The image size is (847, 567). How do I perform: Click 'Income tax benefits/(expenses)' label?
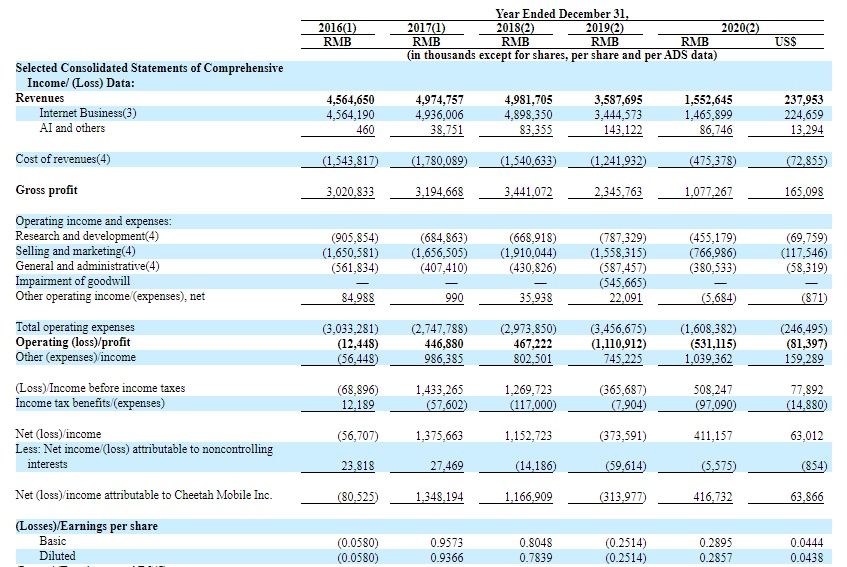point(90,403)
